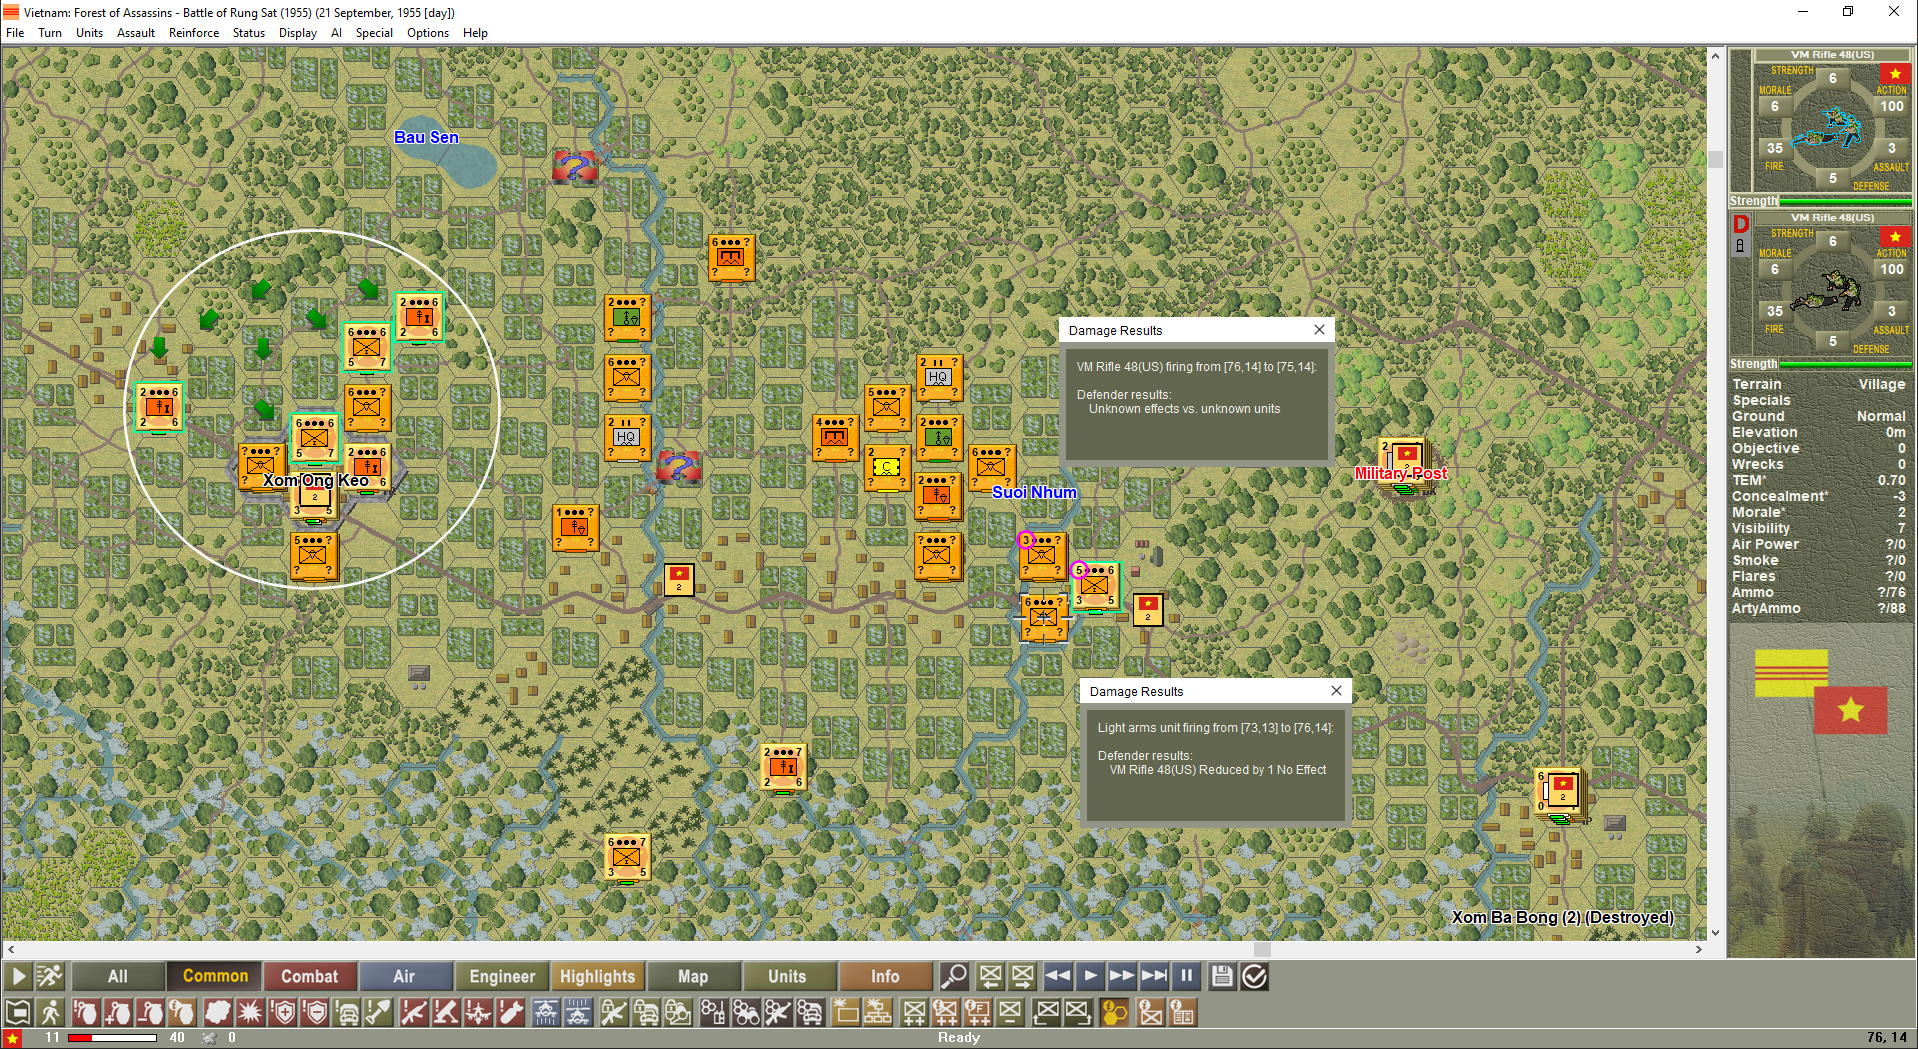Click the shovel dig-in icon

[x=379, y=1013]
